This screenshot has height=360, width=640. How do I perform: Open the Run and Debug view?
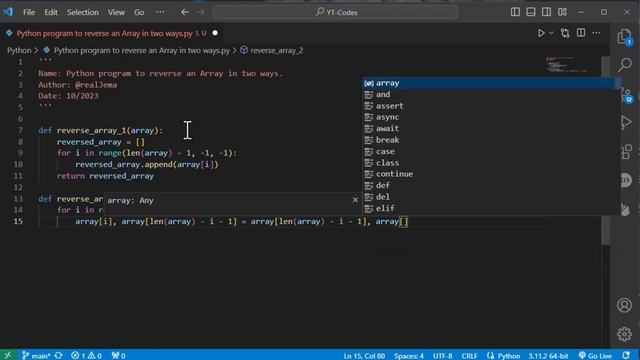(626, 122)
